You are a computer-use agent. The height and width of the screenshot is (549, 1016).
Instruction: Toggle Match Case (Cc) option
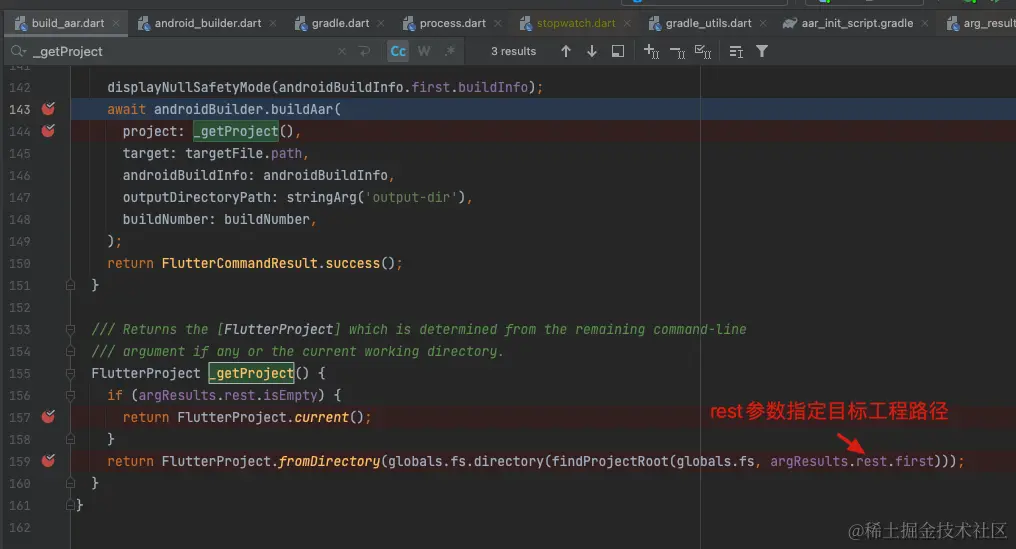tap(398, 51)
